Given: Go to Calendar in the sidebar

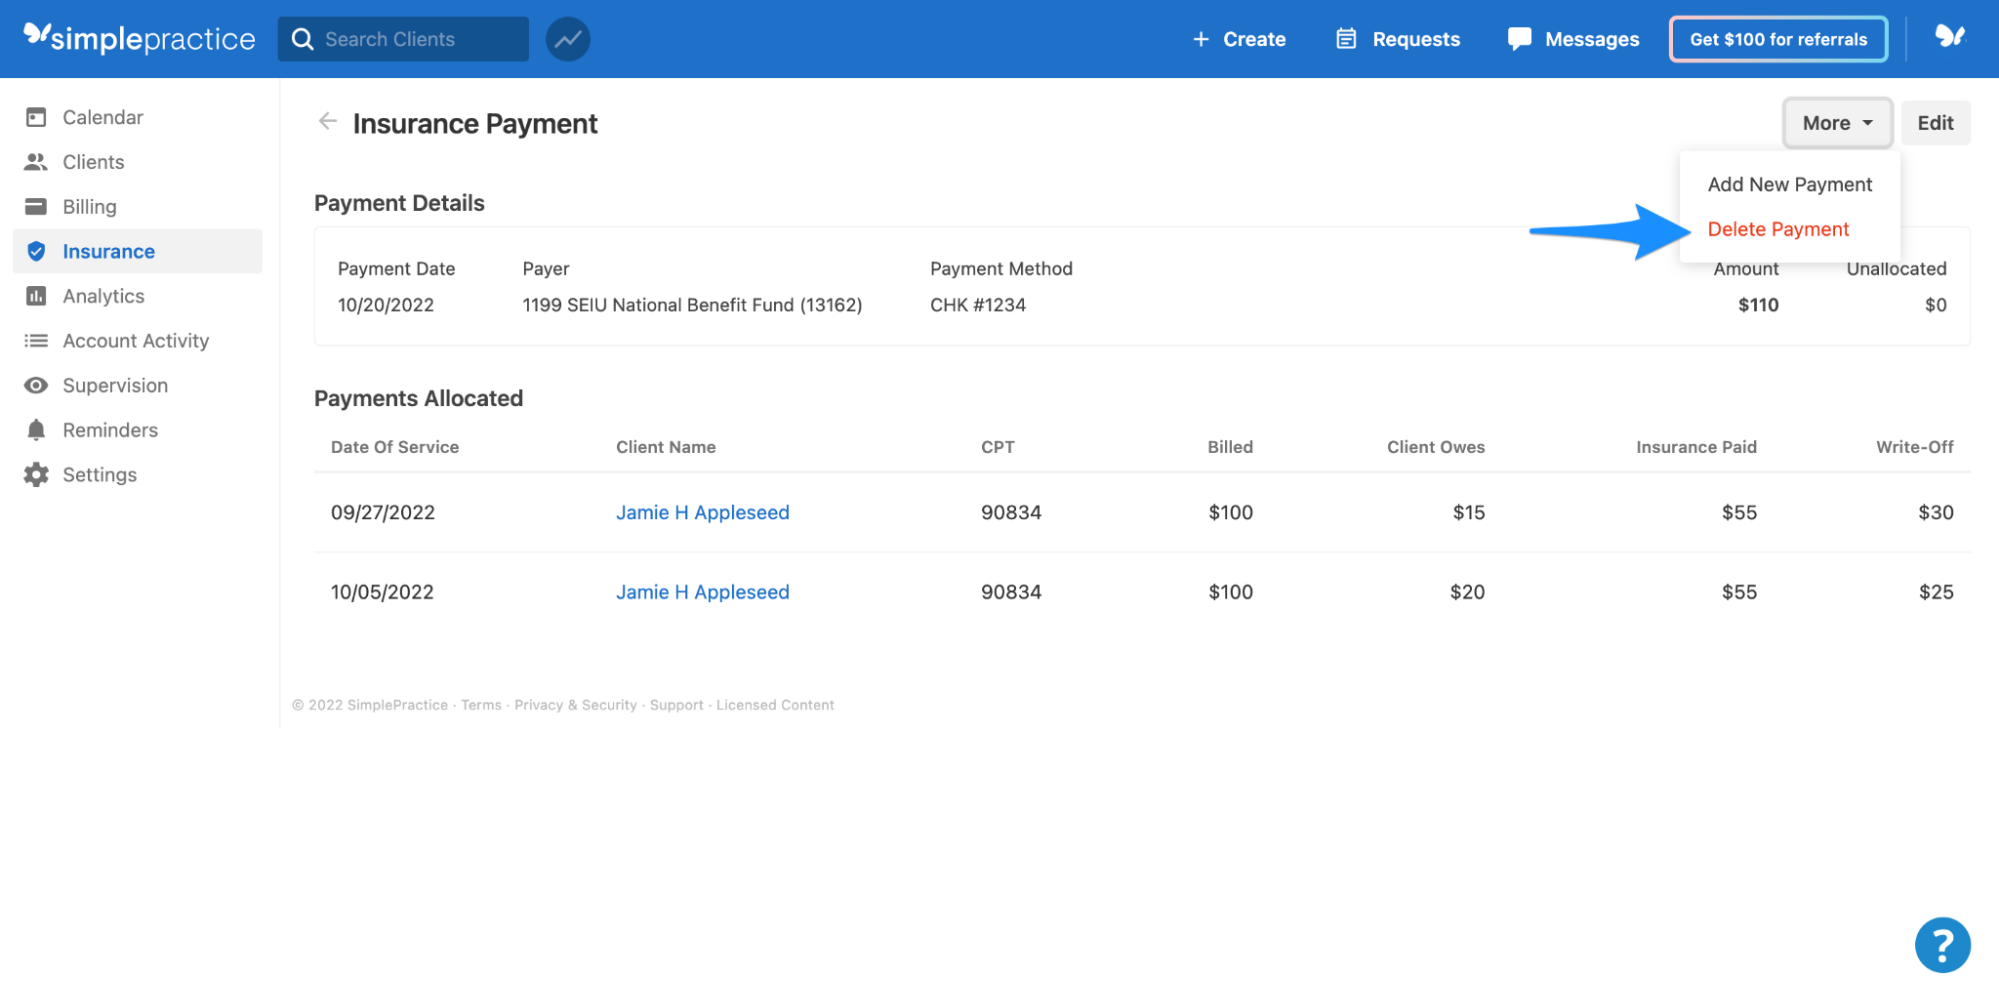Looking at the screenshot, I should (x=103, y=117).
